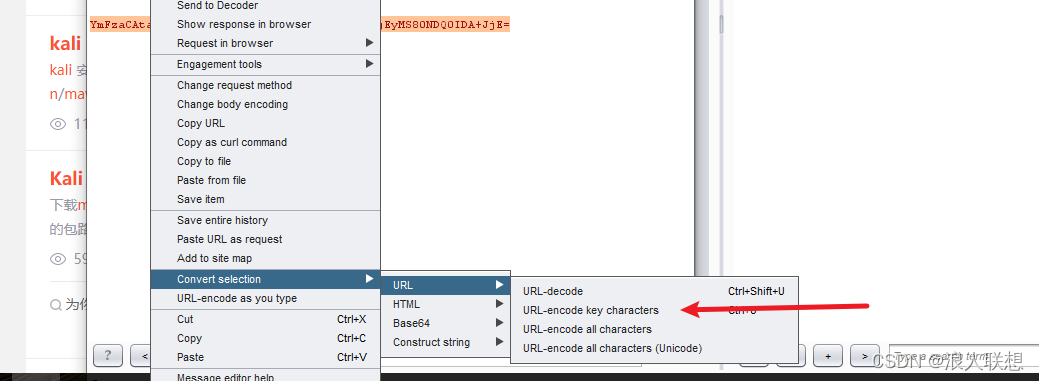Expand the HTML conversion submenu
Viewport: 1039px width, 381px height.
(x=446, y=304)
